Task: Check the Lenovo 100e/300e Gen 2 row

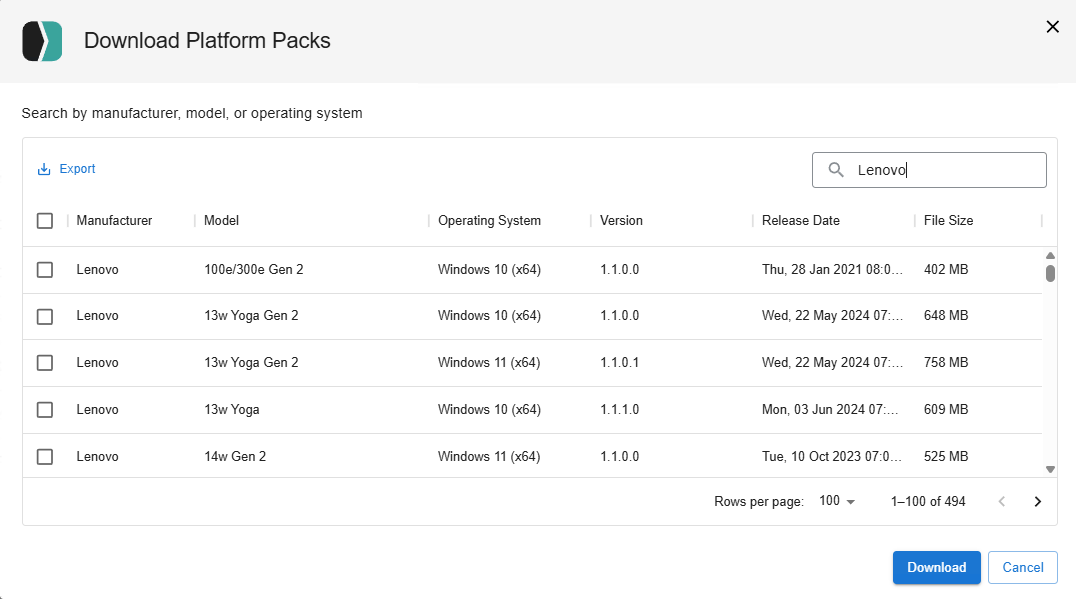Action: (x=45, y=270)
